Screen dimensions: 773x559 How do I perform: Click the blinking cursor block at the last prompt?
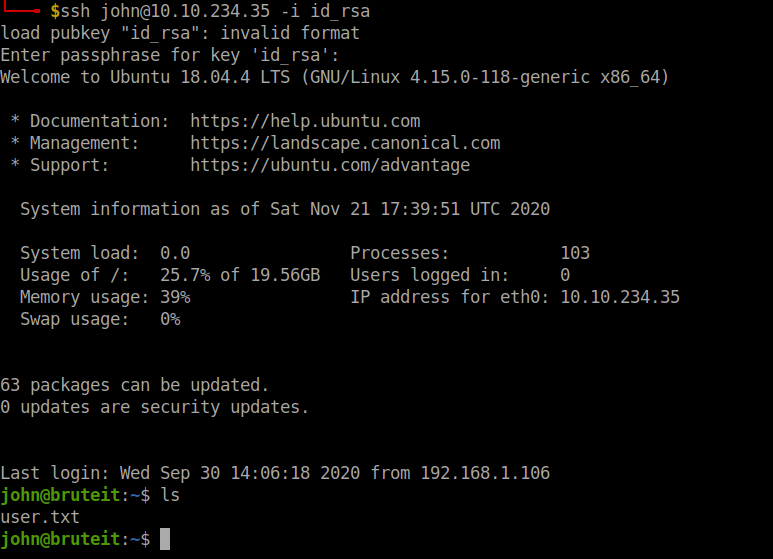(165, 540)
